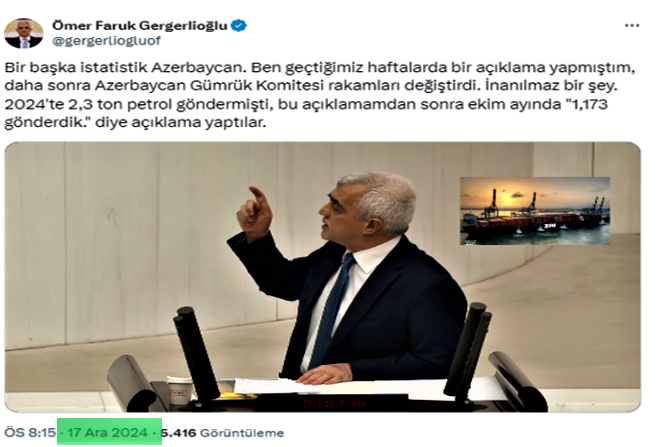The image size is (661, 447).
Task: Open the parliament speech media
Action: (x=322, y=277)
